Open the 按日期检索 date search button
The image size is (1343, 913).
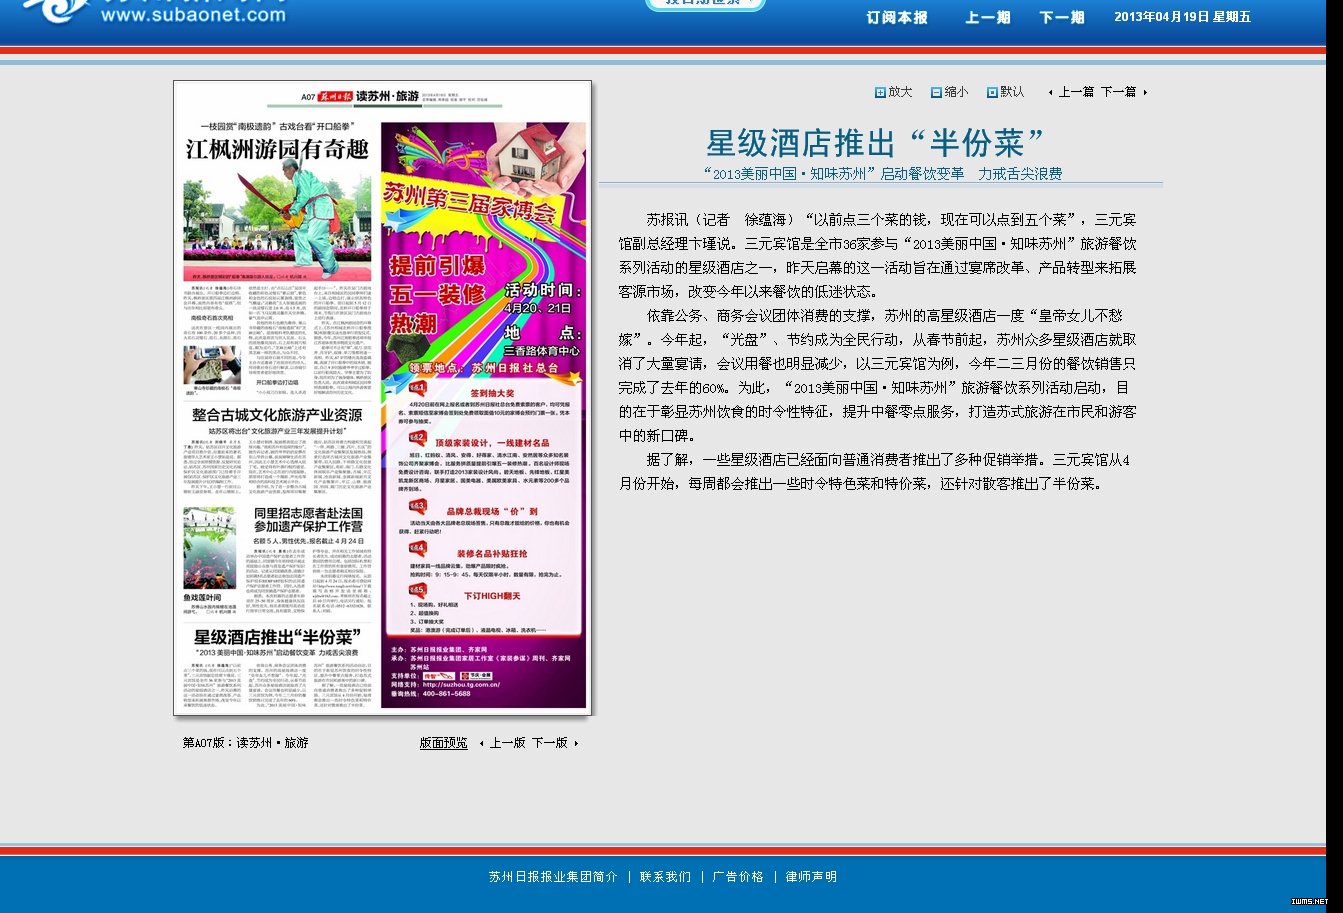(x=705, y=4)
